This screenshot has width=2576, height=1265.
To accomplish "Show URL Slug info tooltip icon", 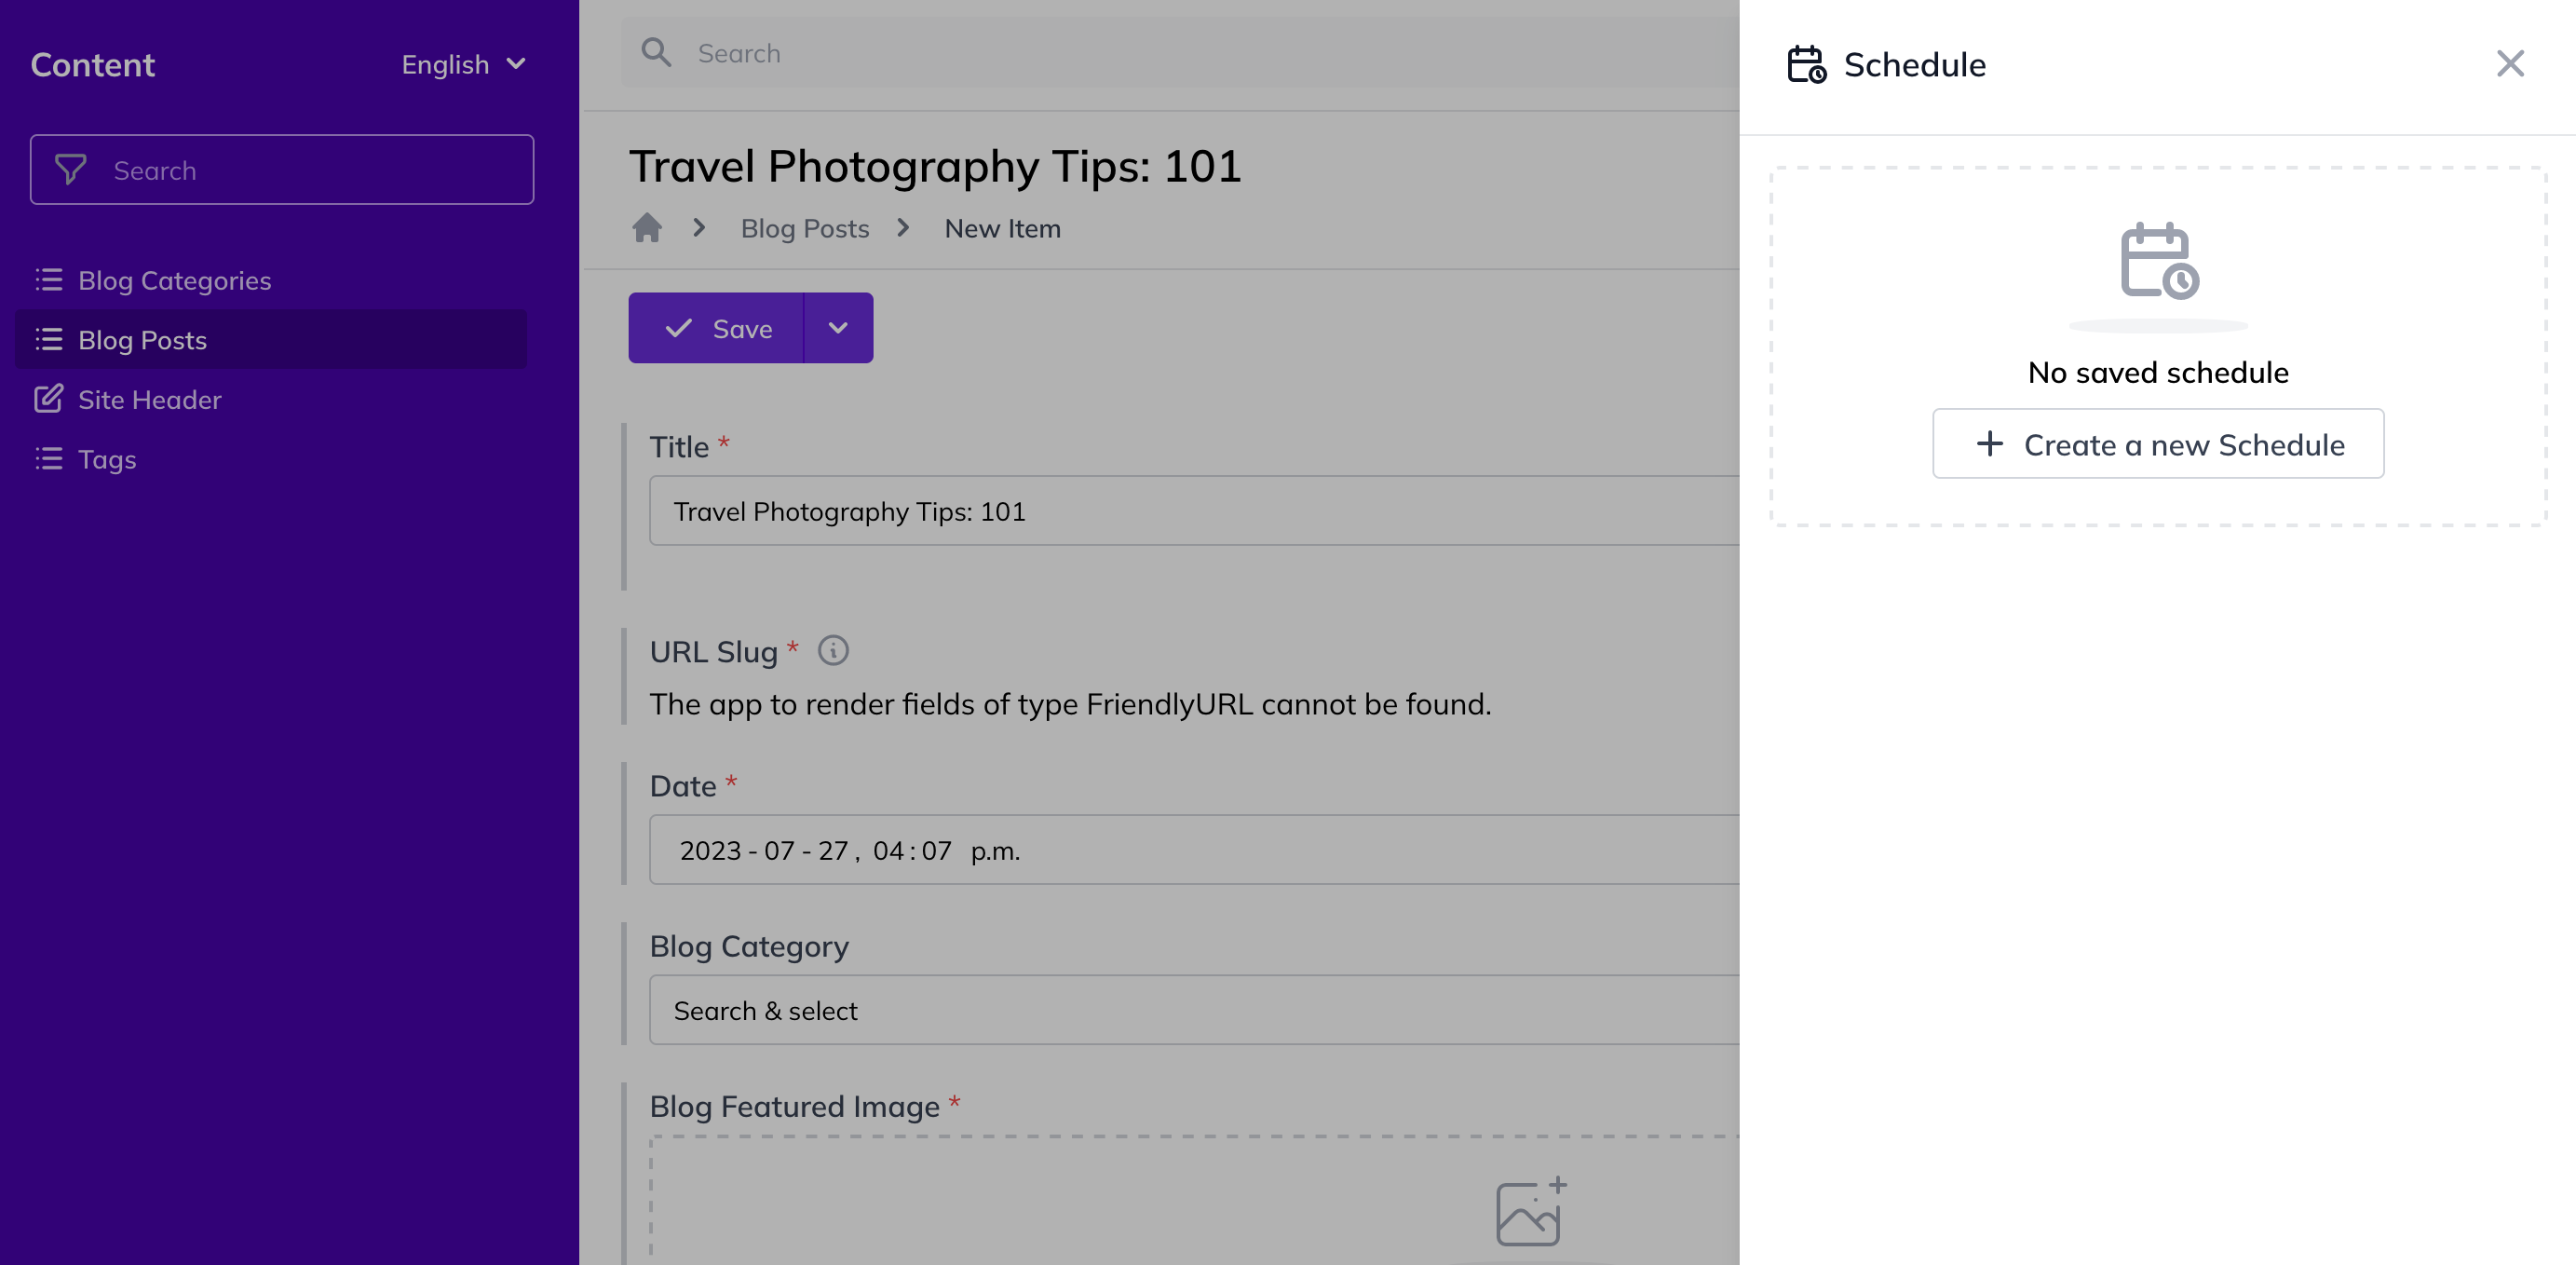I will pyautogui.click(x=833, y=651).
